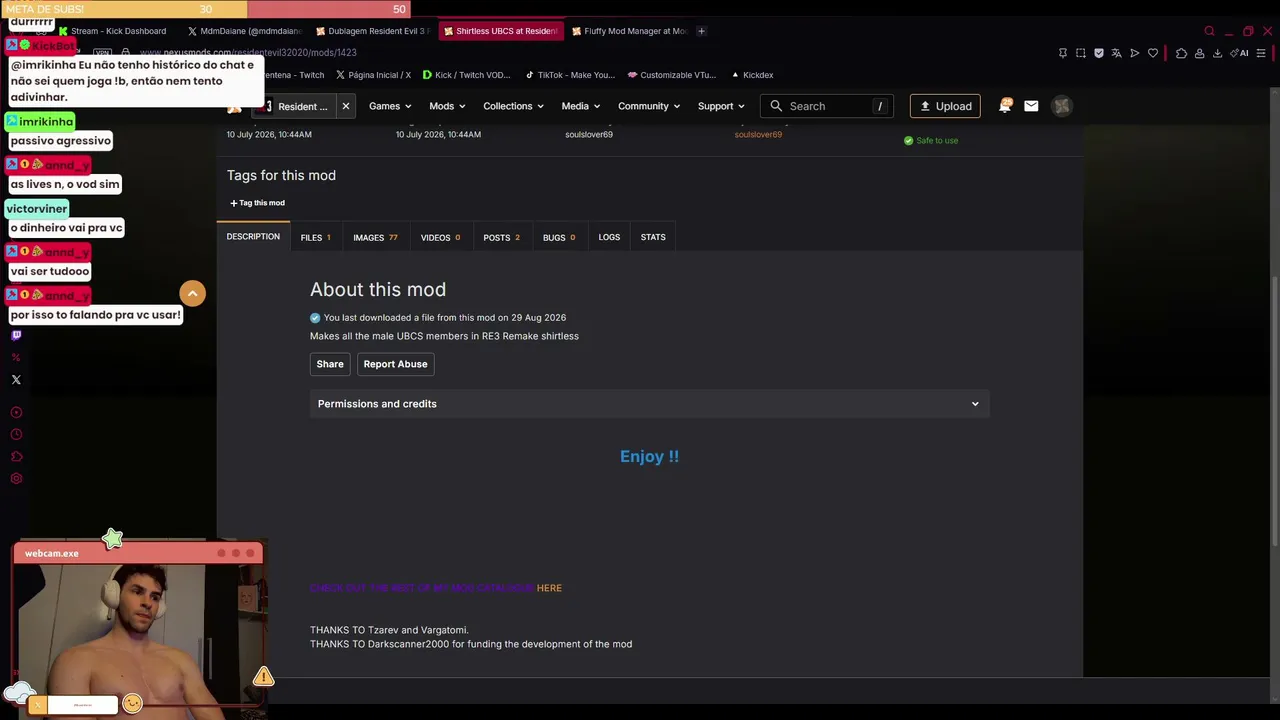This screenshot has width=1280, height=720.
Task: Open the X sidebar icon
Action: 16,380
